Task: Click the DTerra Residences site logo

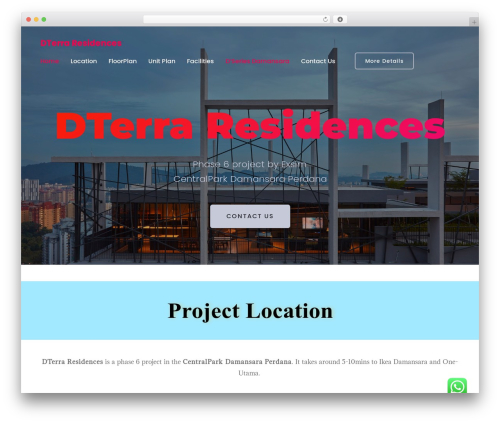Action: click(x=81, y=43)
